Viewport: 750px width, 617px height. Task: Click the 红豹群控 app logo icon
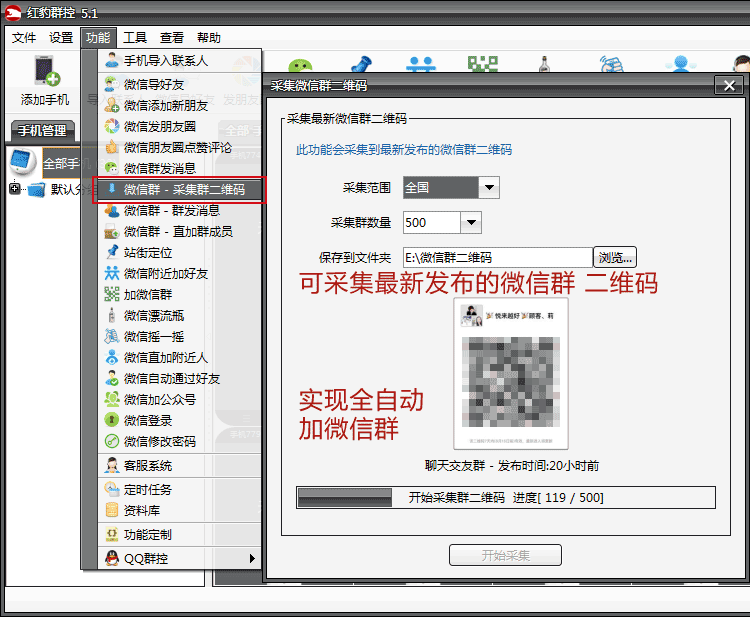[x=13, y=12]
